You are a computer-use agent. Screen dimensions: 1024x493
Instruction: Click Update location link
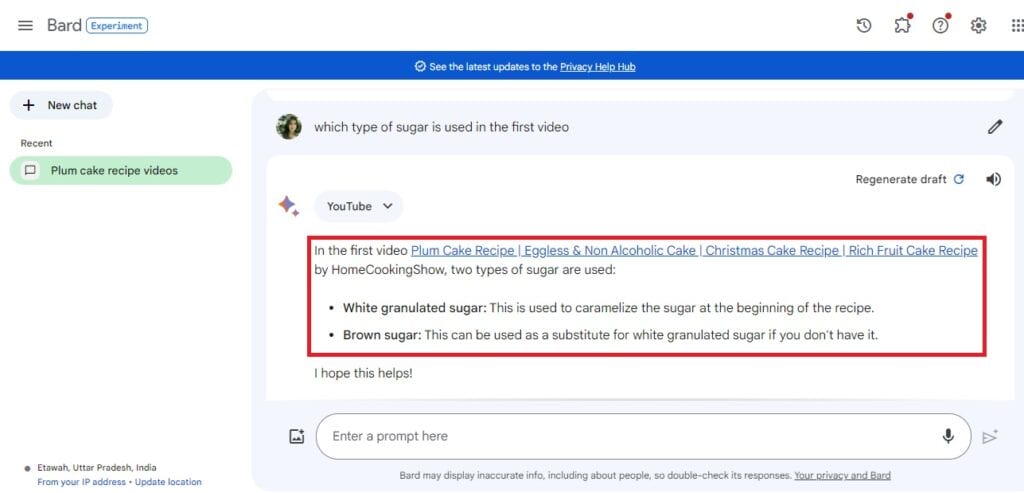[x=168, y=482]
